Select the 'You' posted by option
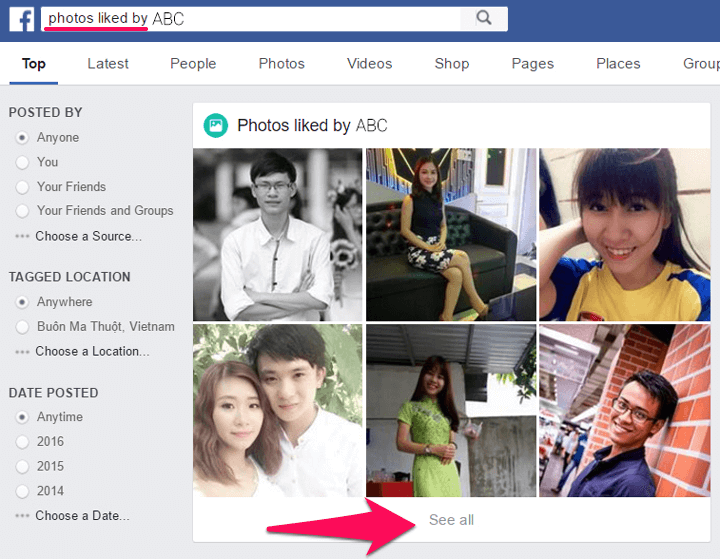This screenshot has width=720, height=559. coord(23,162)
